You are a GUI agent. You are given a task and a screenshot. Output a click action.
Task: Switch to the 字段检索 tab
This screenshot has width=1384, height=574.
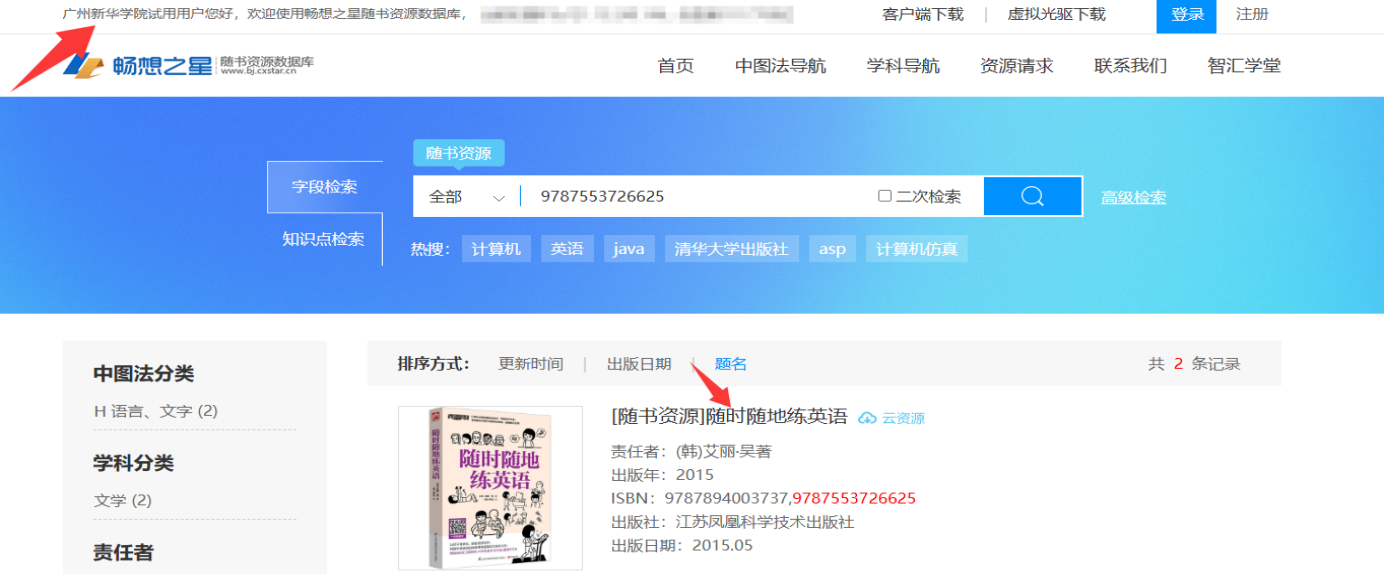[324, 187]
